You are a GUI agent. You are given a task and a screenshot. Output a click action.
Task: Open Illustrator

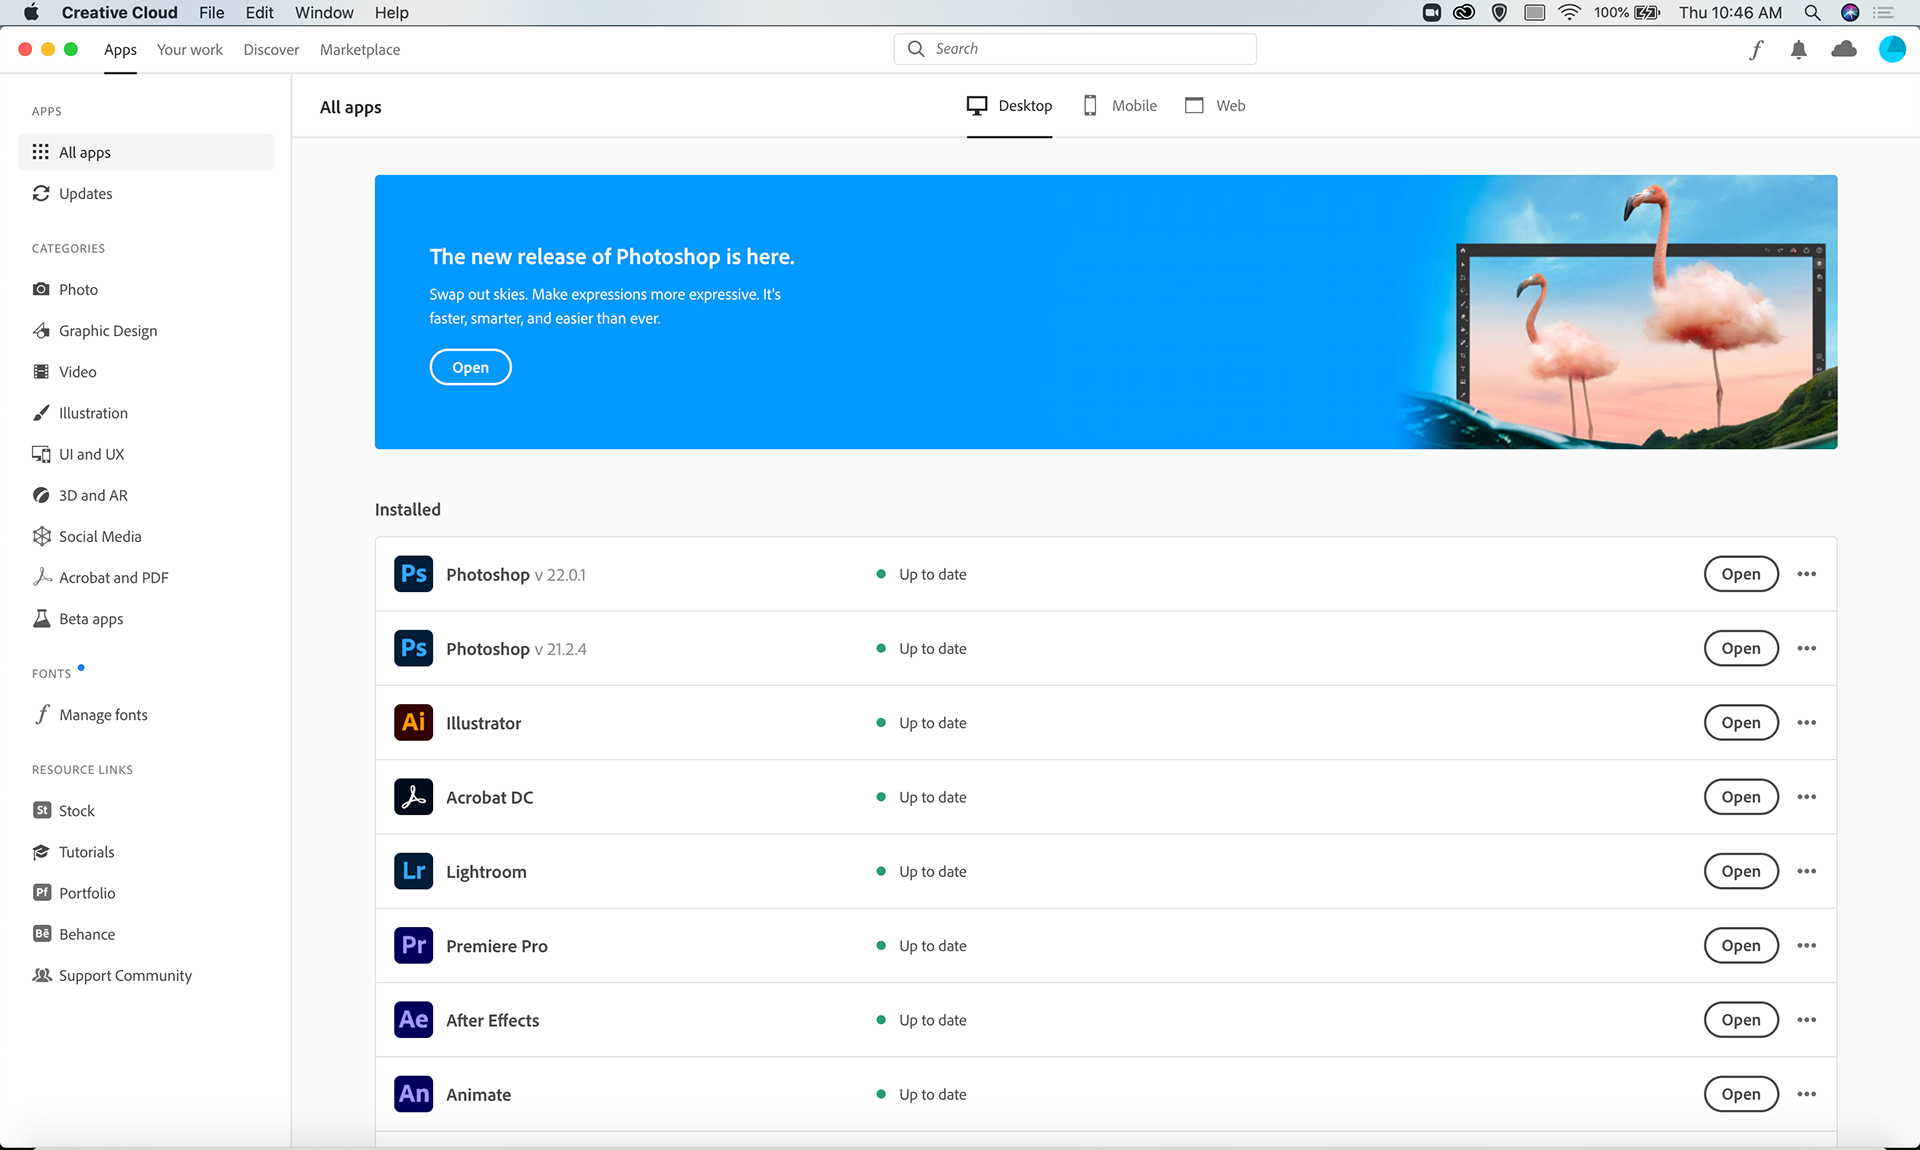pos(1741,722)
